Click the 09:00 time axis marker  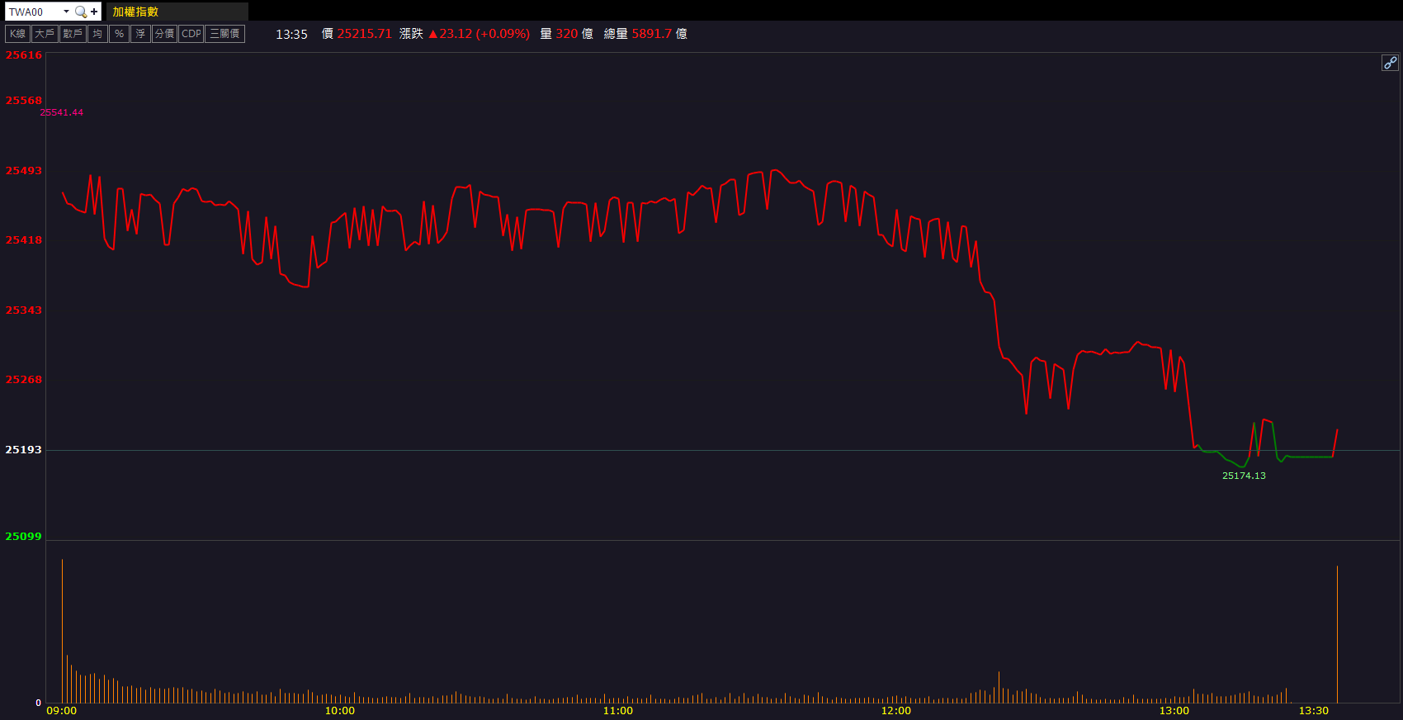[62, 711]
